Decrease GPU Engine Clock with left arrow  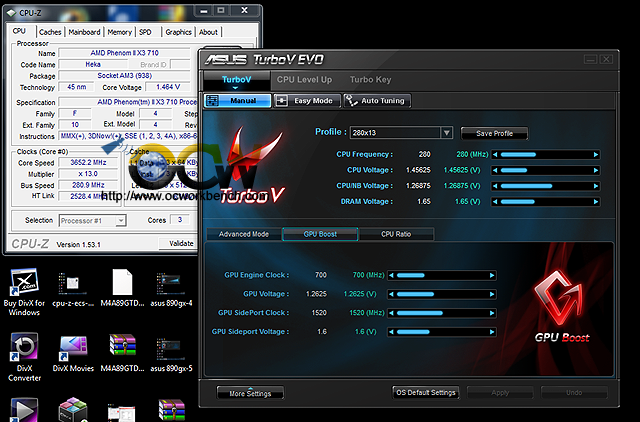pos(391,275)
